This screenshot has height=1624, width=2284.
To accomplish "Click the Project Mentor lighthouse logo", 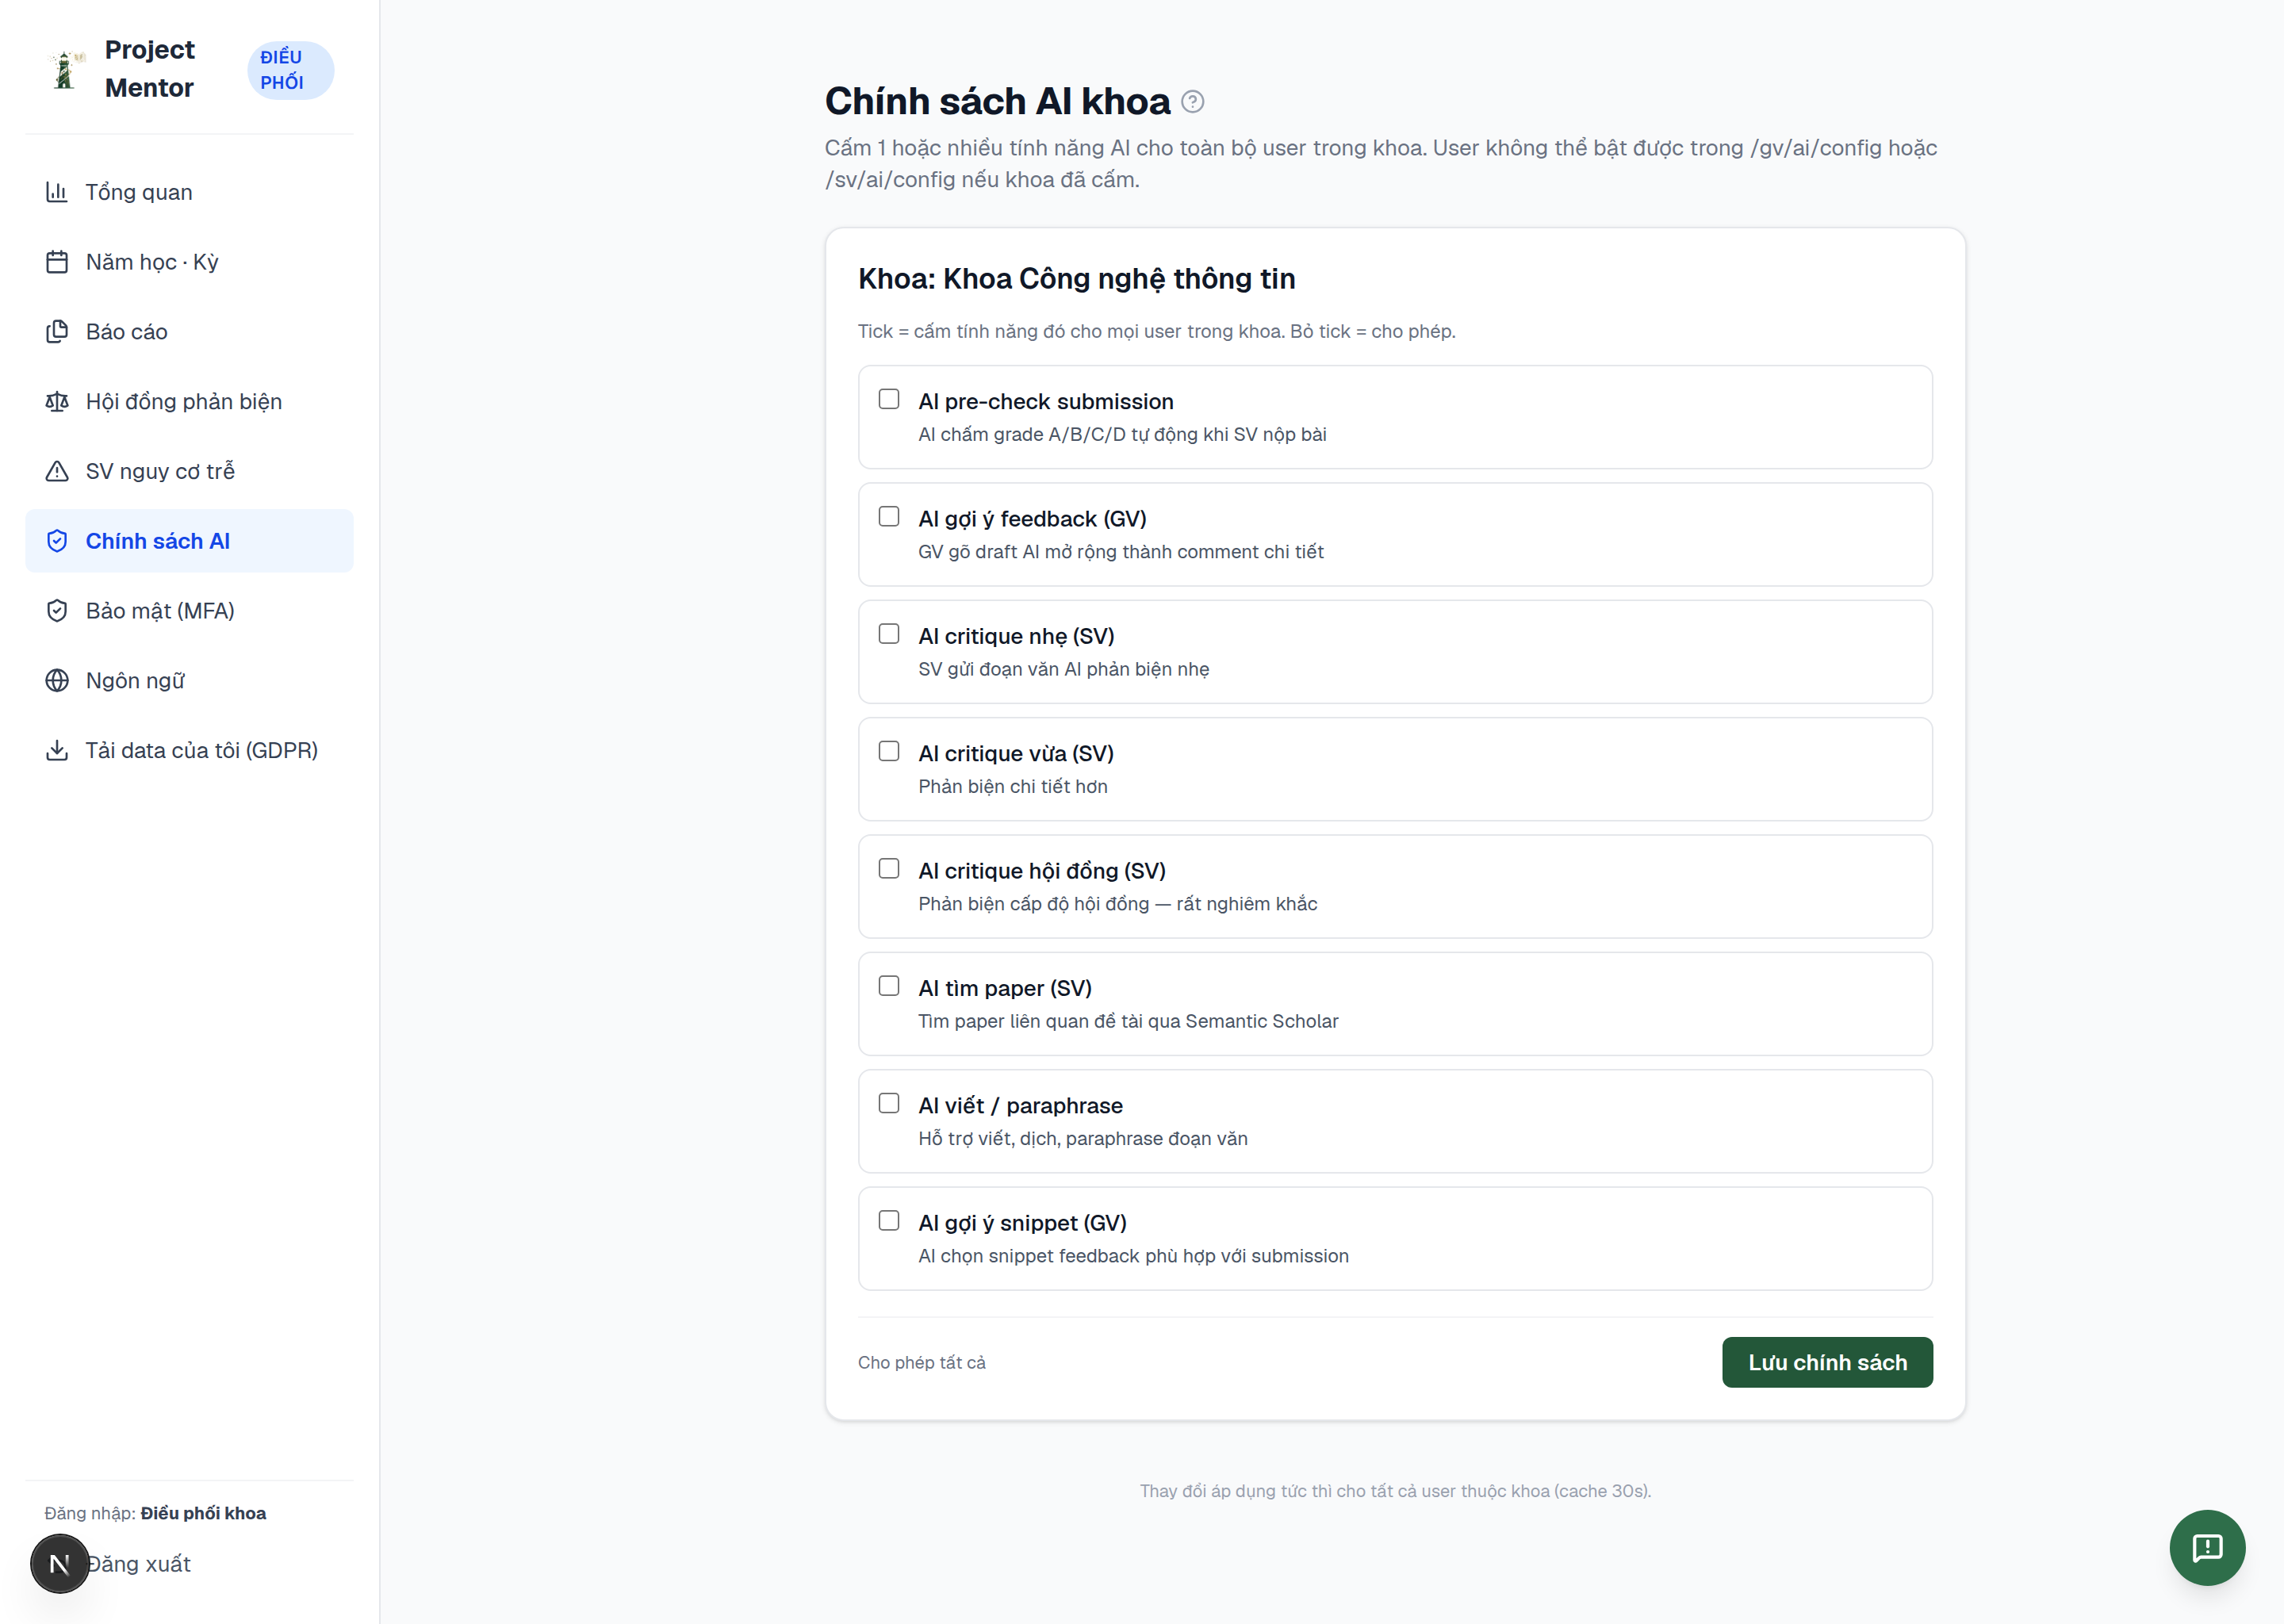I will pyautogui.click(x=65, y=69).
